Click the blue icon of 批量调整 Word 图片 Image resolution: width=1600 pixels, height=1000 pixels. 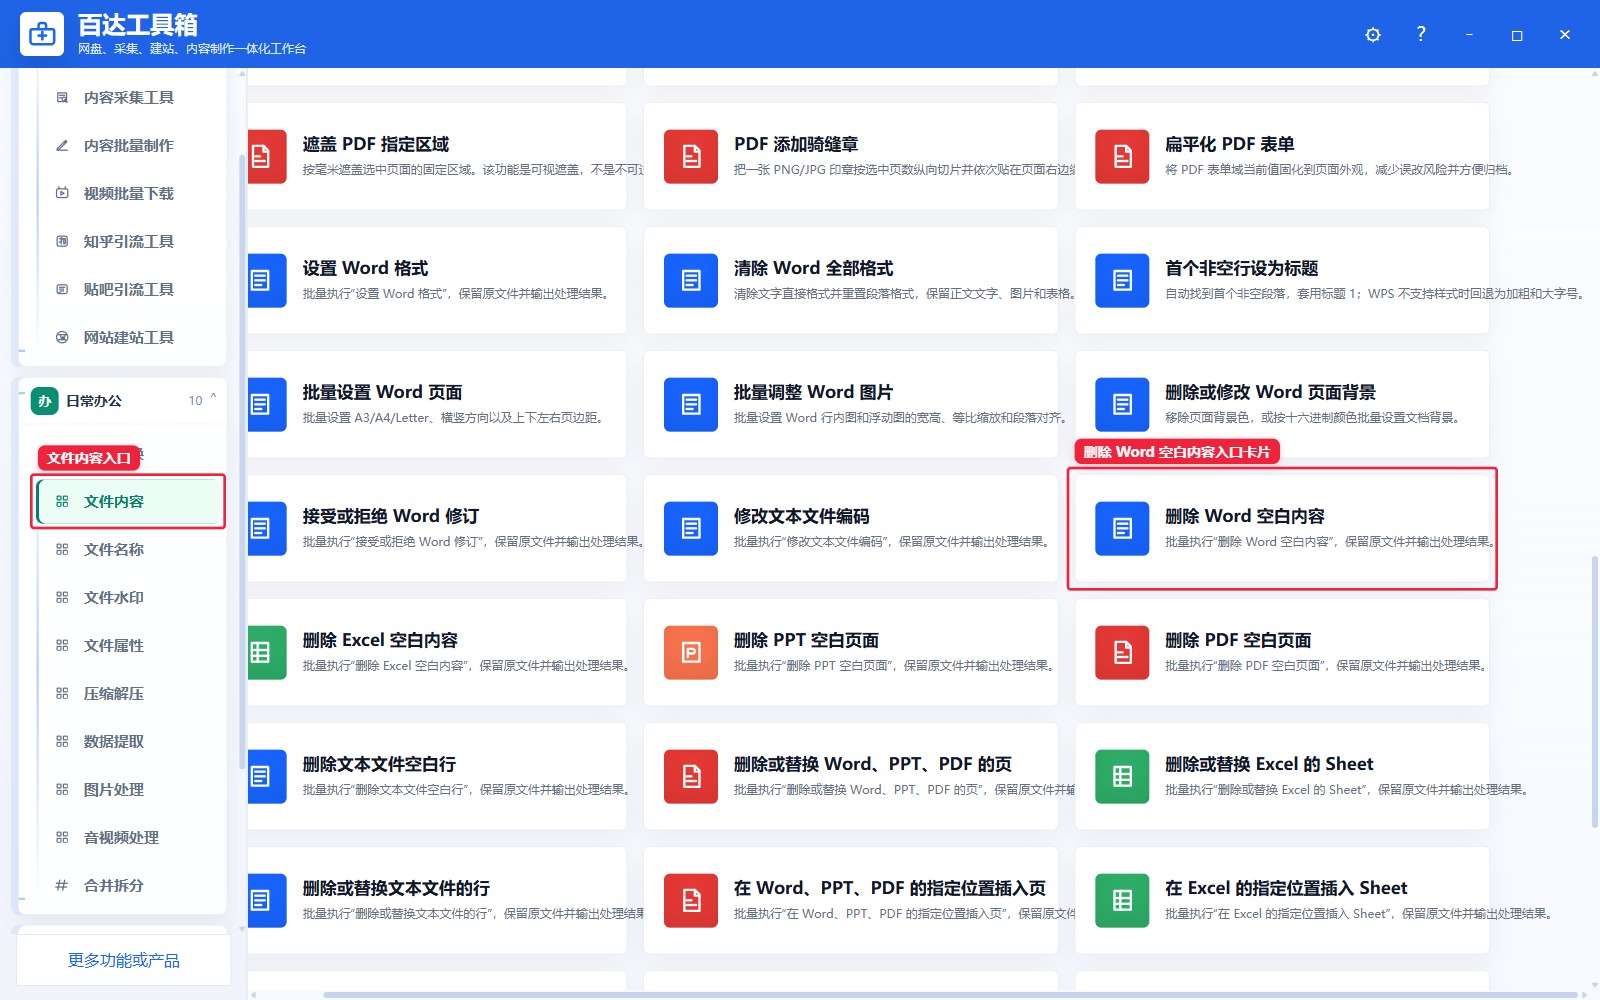(x=691, y=405)
